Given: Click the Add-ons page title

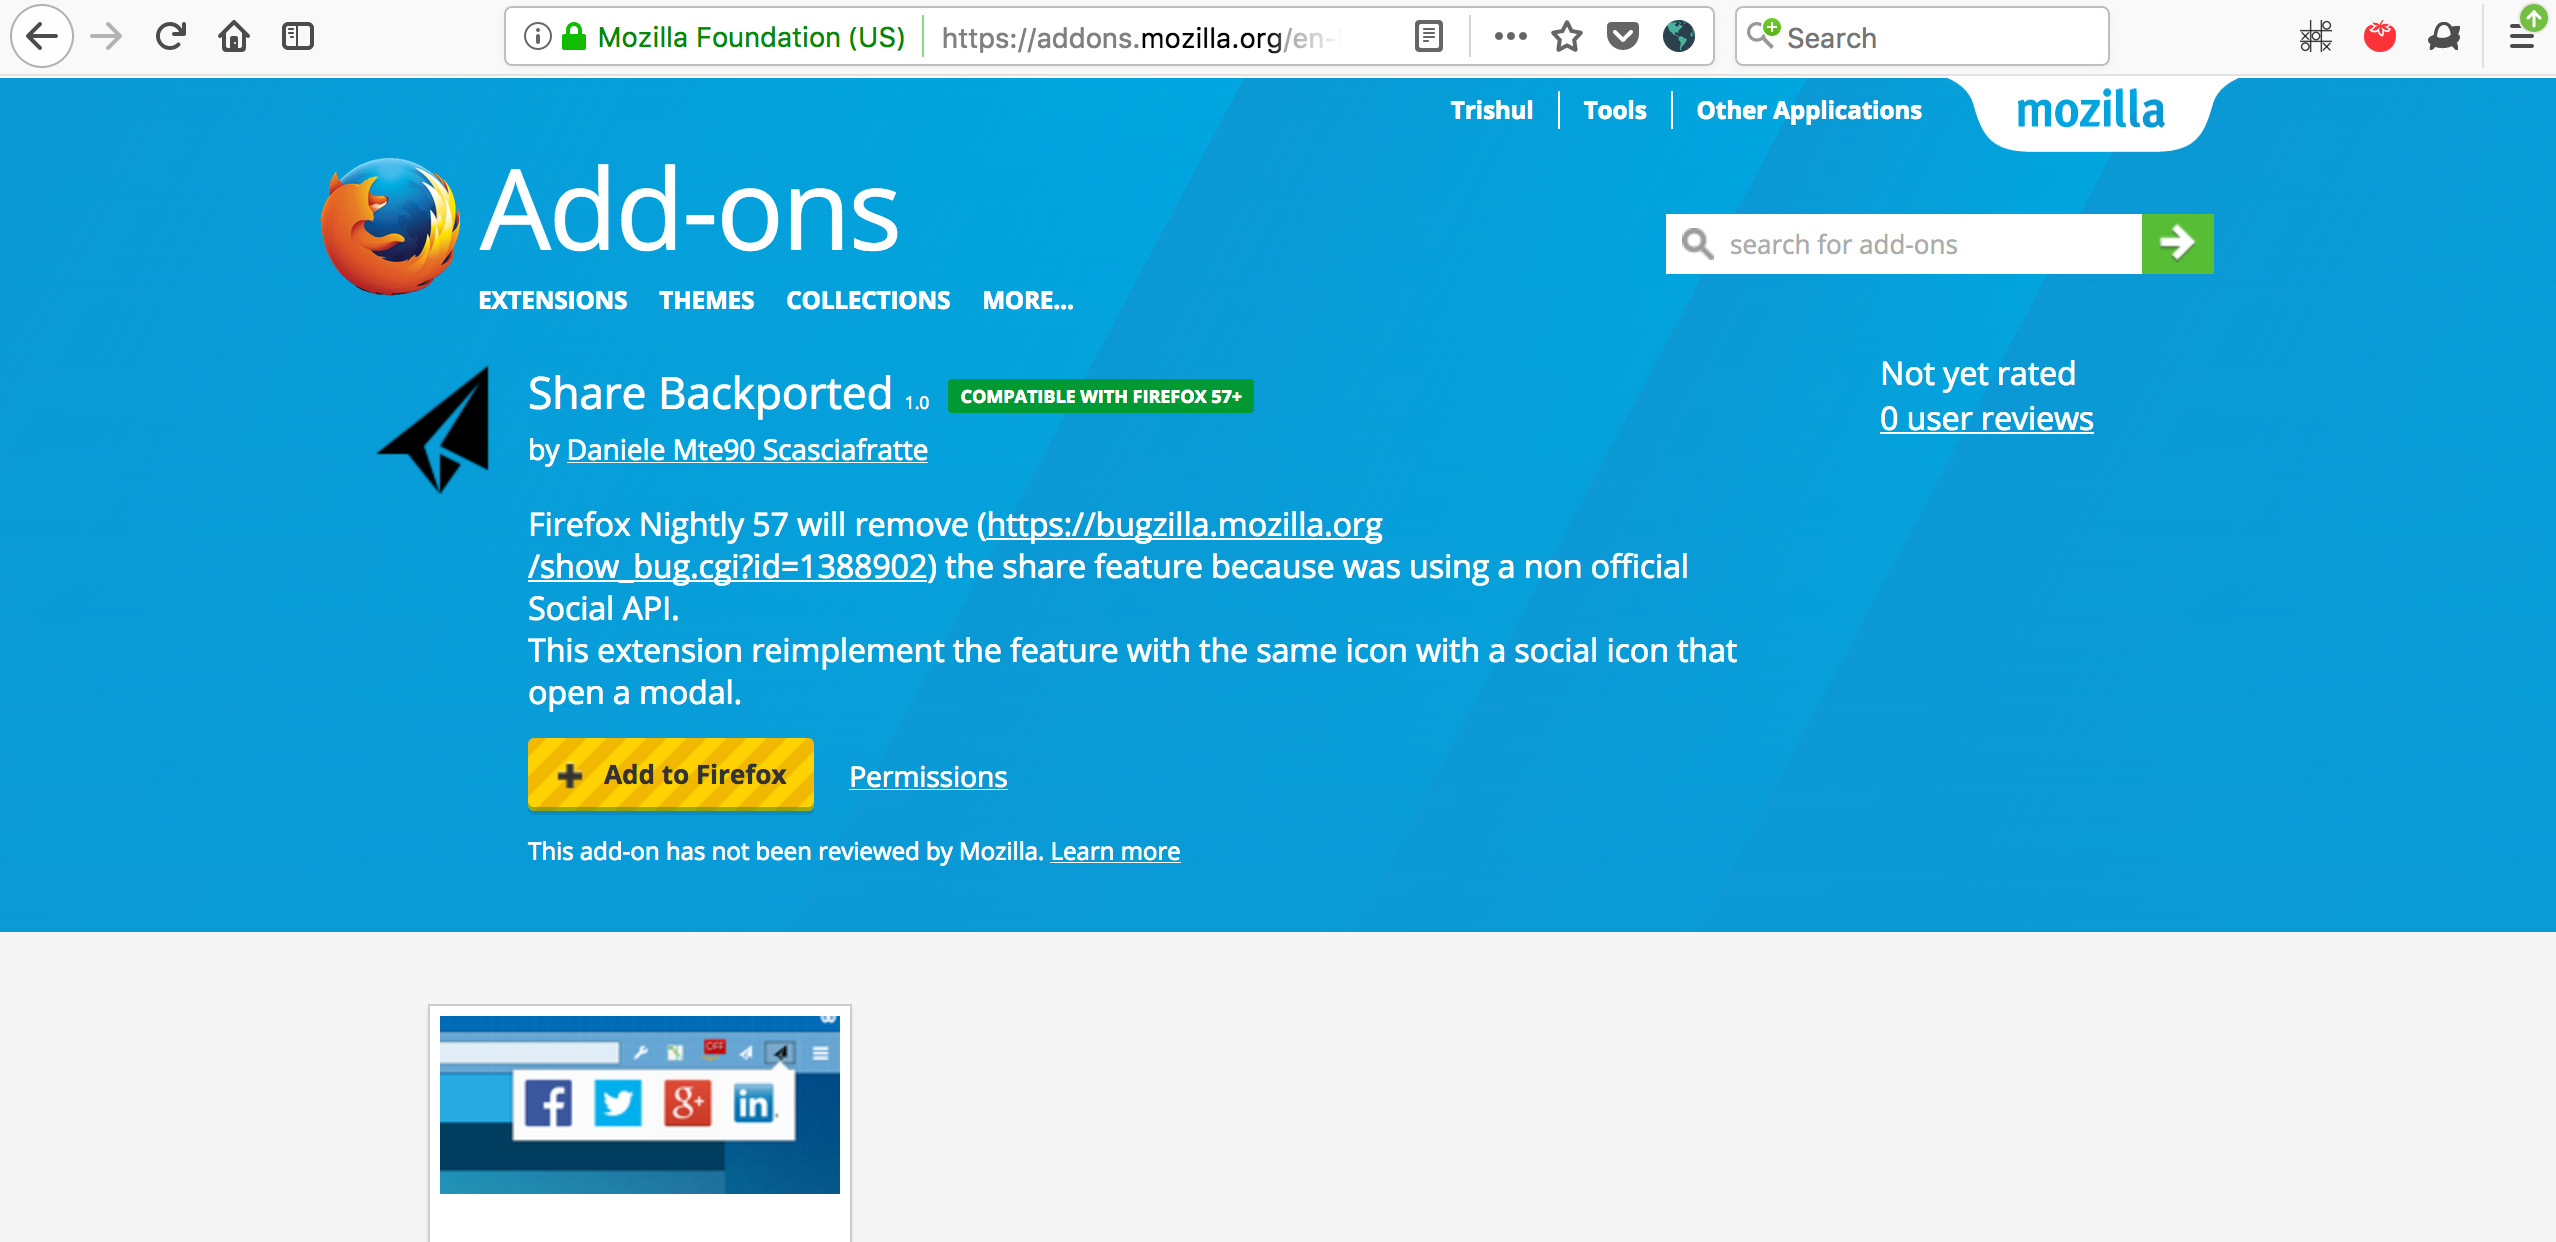Looking at the screenshot, I should coord(689,211).
